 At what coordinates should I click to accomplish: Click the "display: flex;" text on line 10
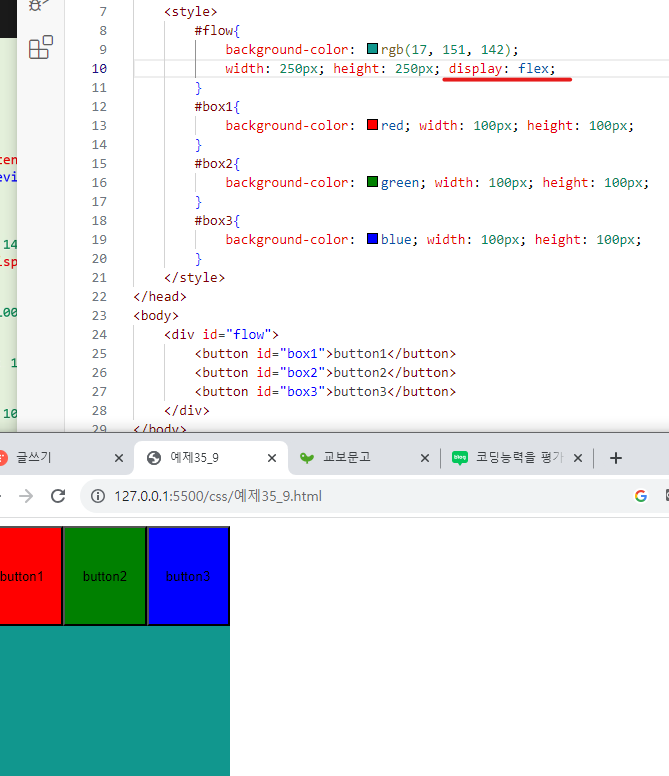pos(502,68)
